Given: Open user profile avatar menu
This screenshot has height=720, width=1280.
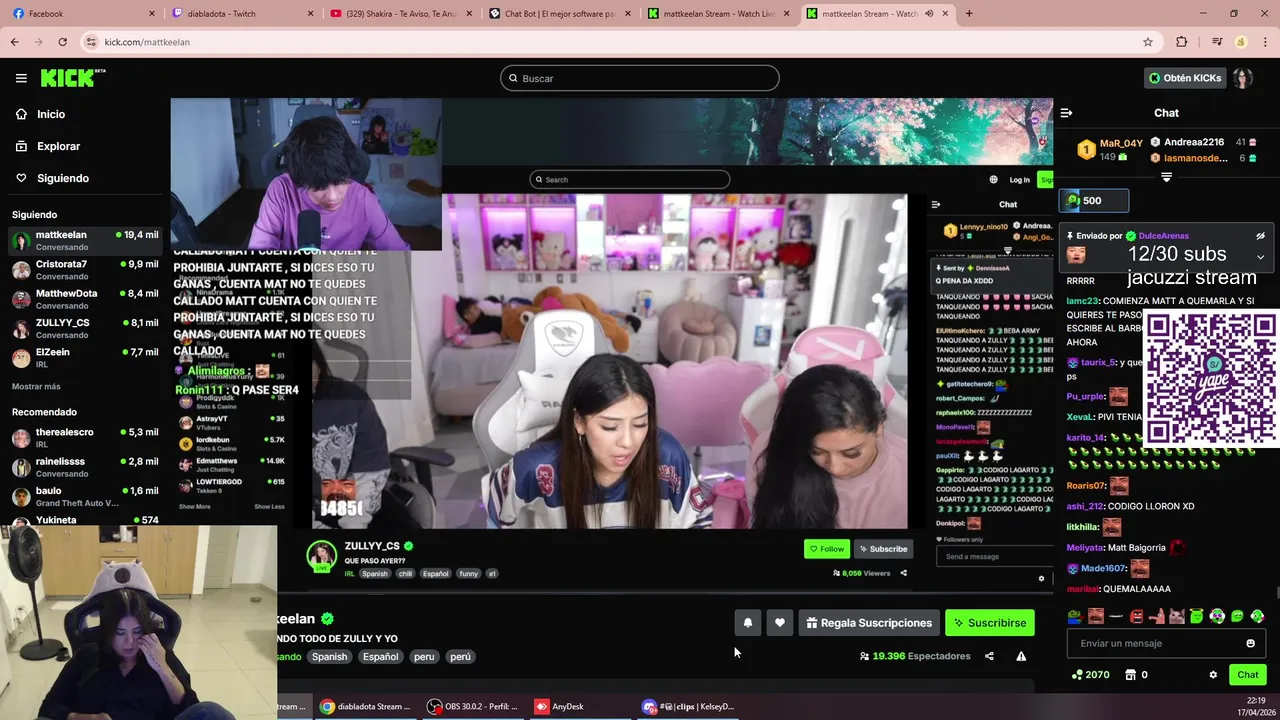Looking at the screenshot, I should click(1243, 78).
